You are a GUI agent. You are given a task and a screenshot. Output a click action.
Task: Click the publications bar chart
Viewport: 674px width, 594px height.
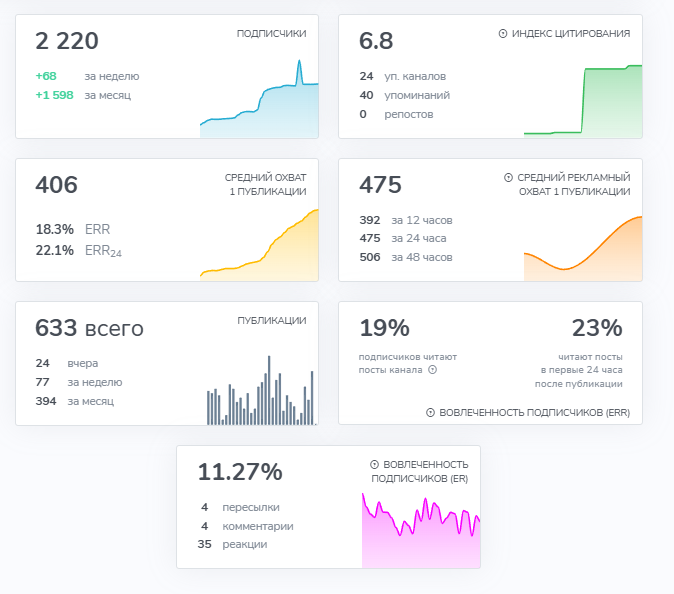[x=261, y=390]
